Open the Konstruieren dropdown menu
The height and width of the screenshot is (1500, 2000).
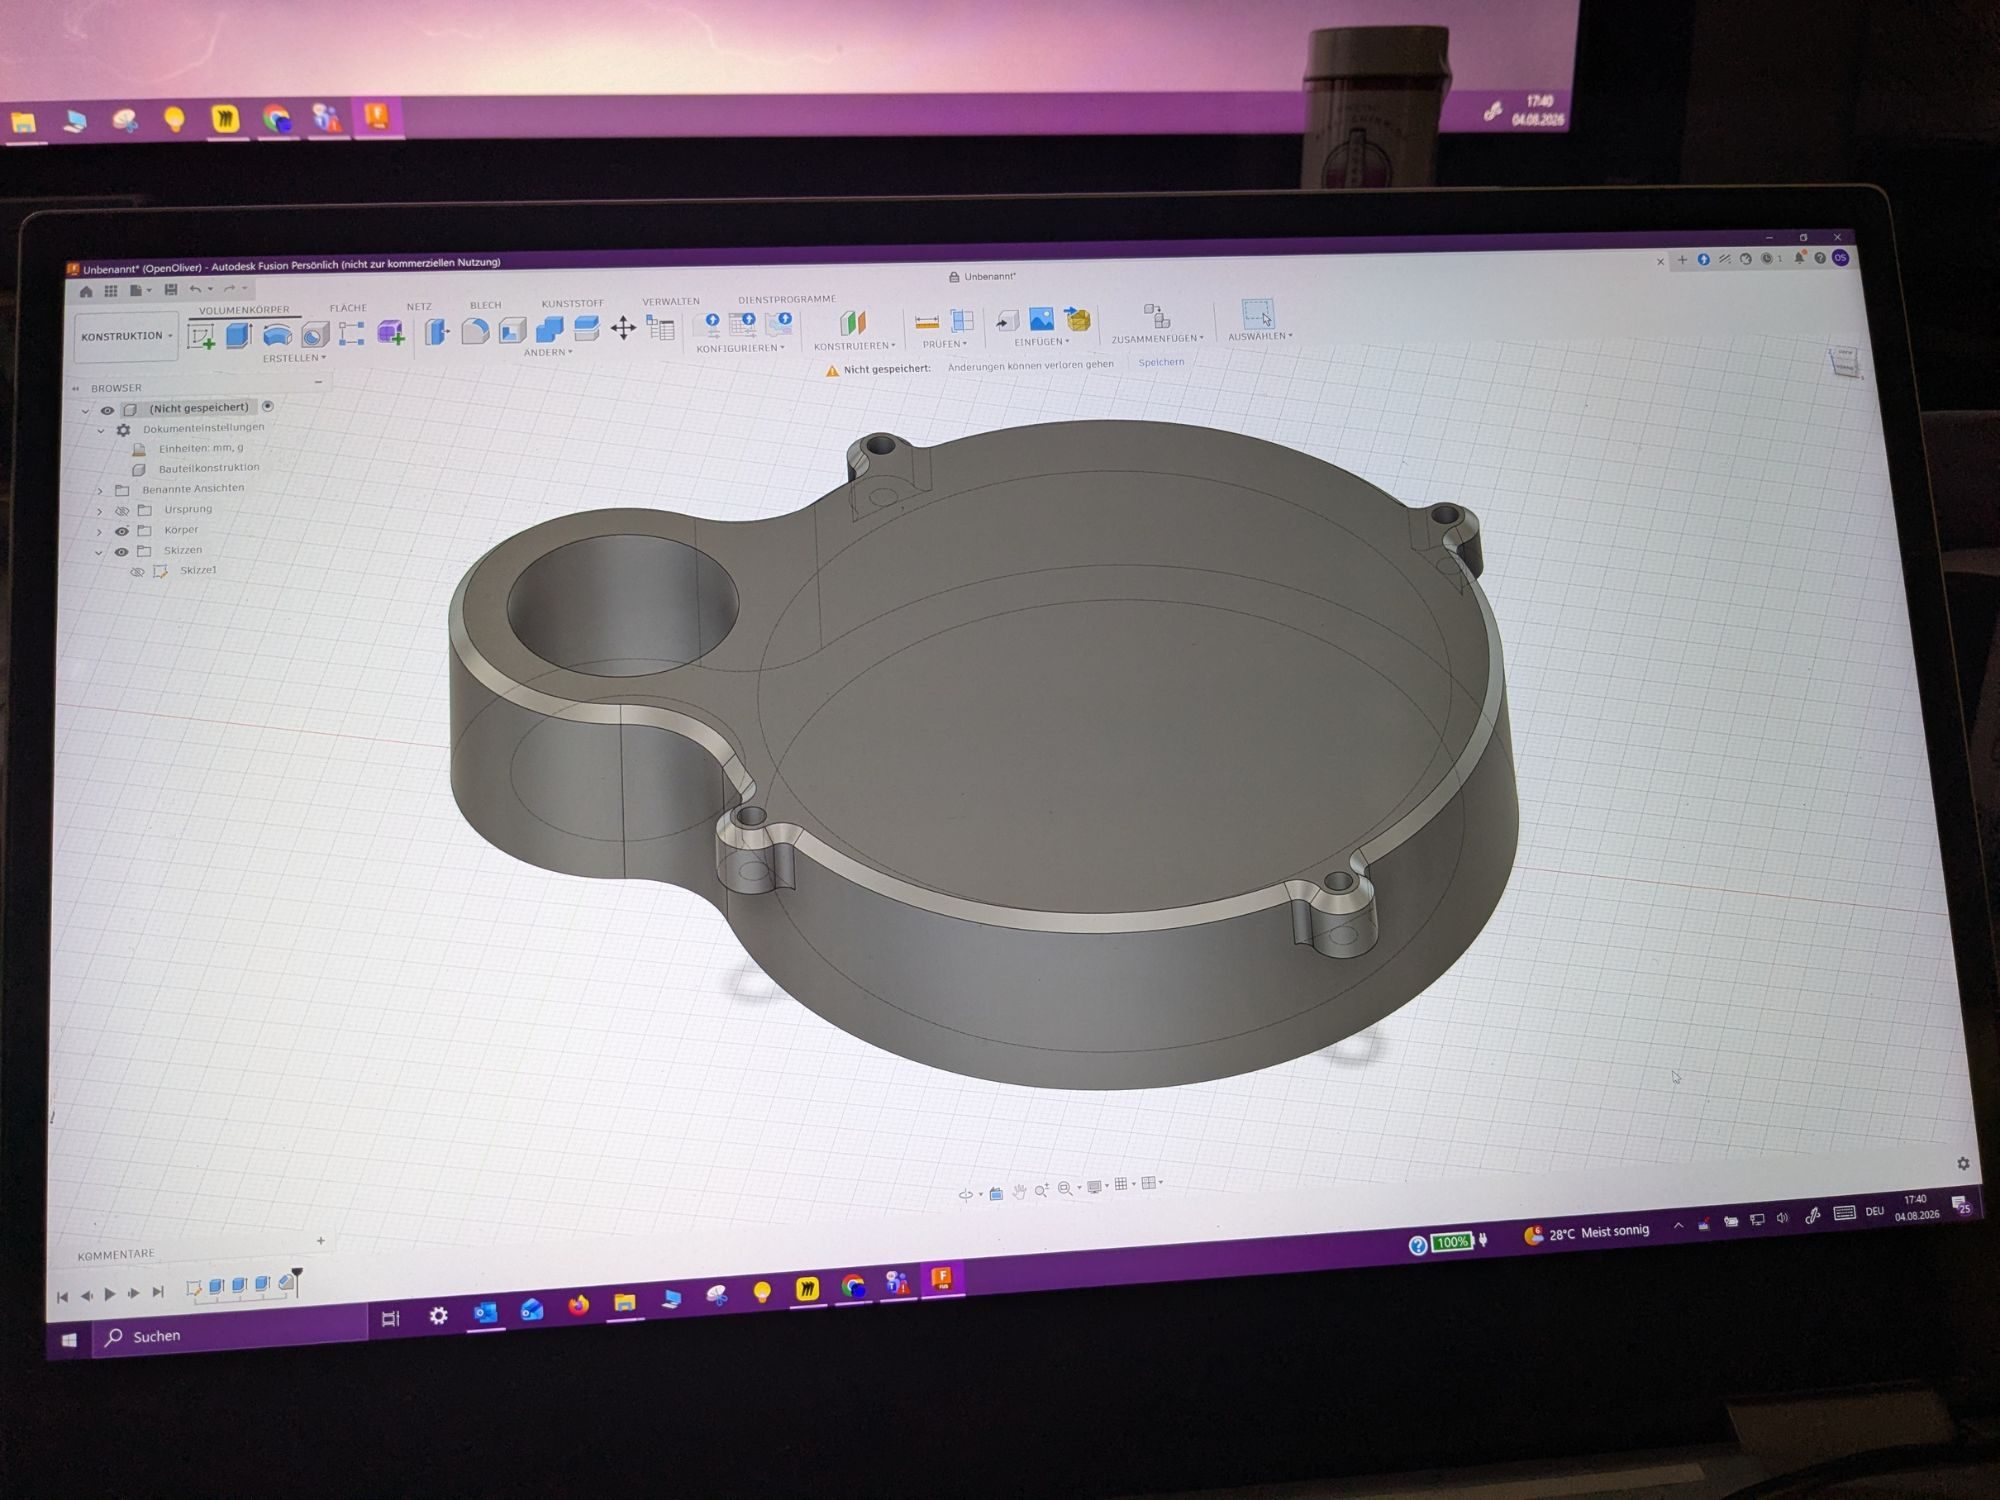click(855, 346)
